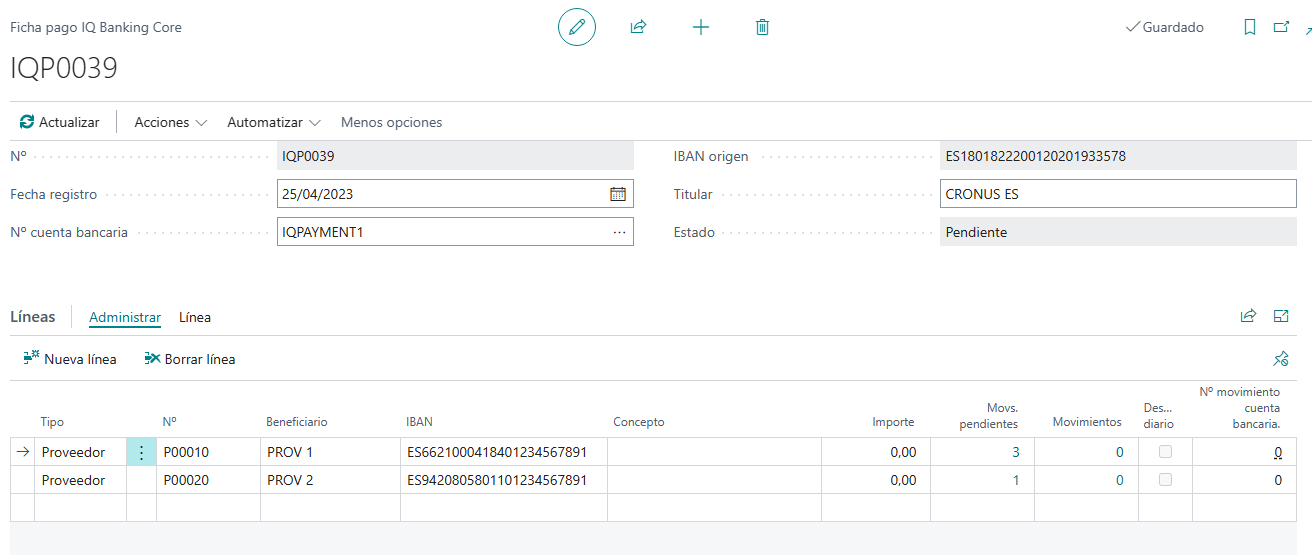Expand the Líneas section to full view
The image size is (1312, 555).
[1281, 316]
